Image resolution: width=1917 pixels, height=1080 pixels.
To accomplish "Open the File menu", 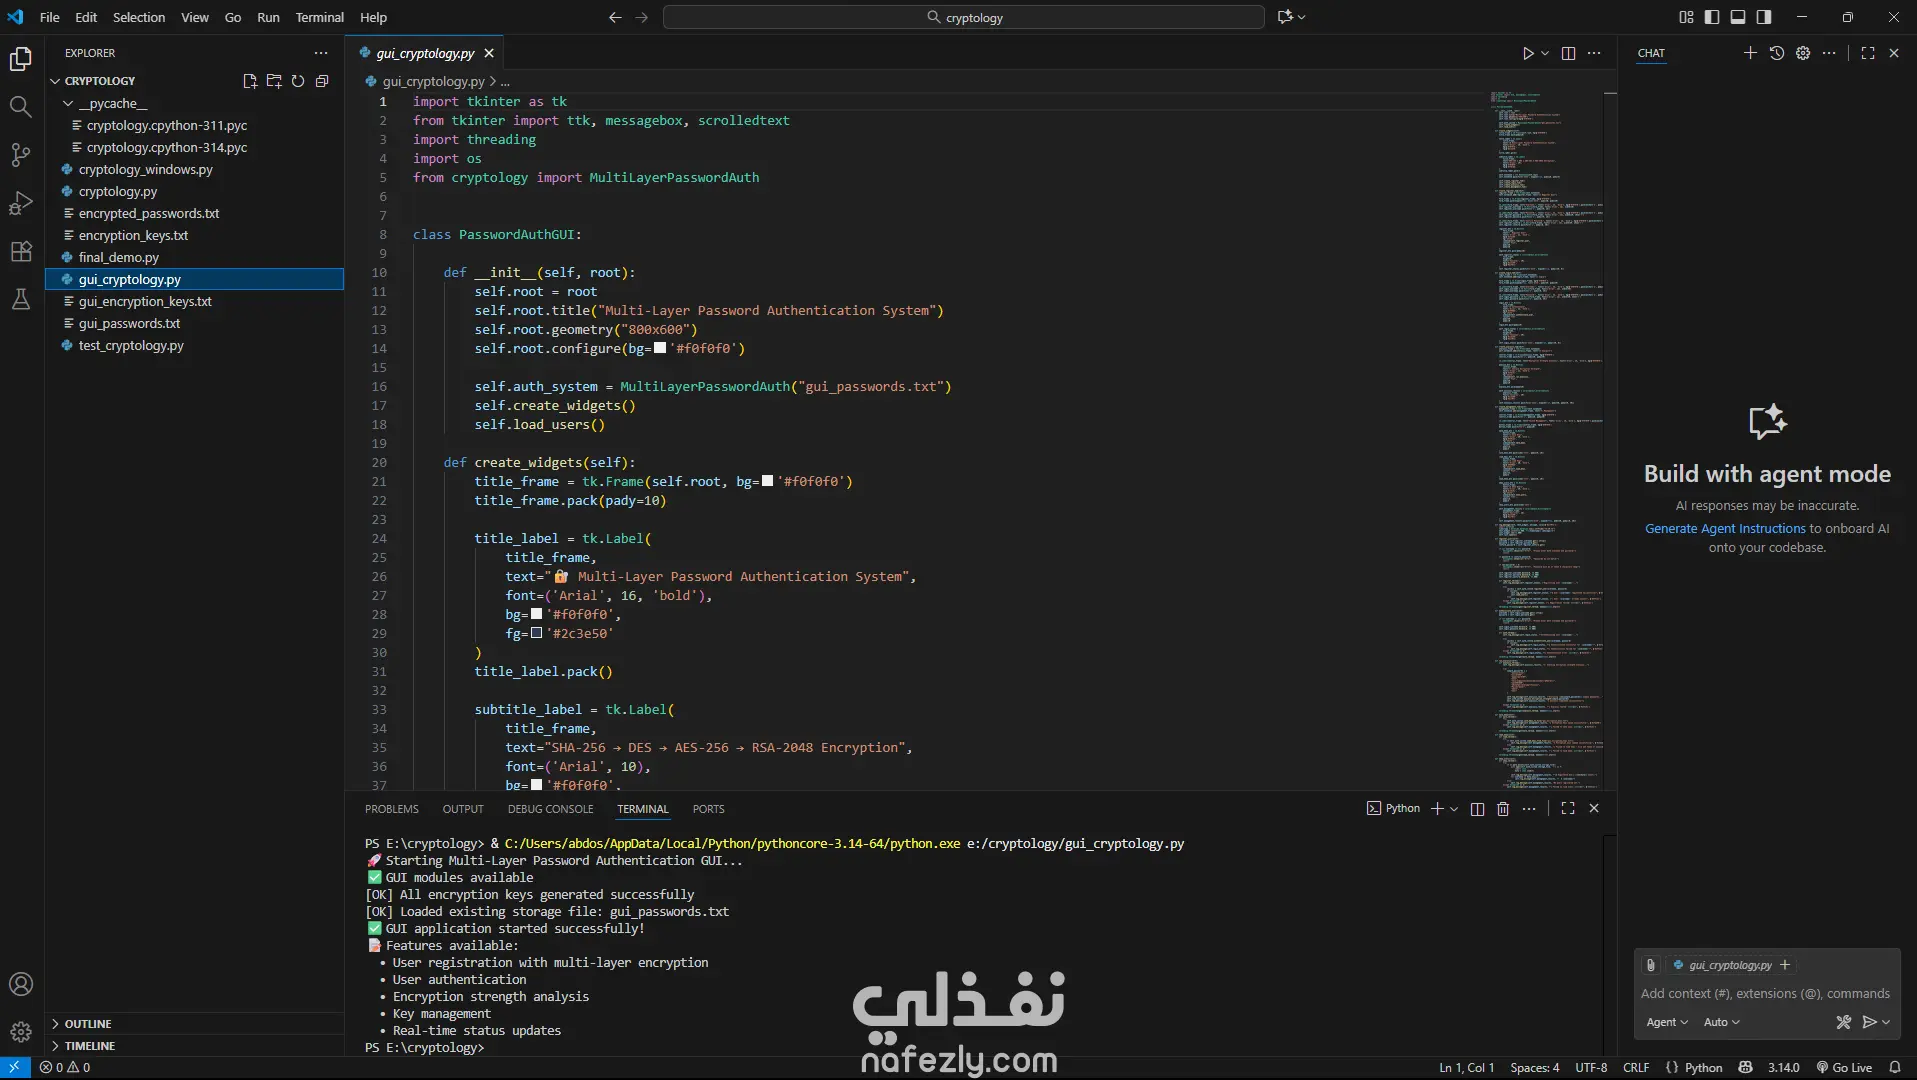I will click(x=49, y=17).
